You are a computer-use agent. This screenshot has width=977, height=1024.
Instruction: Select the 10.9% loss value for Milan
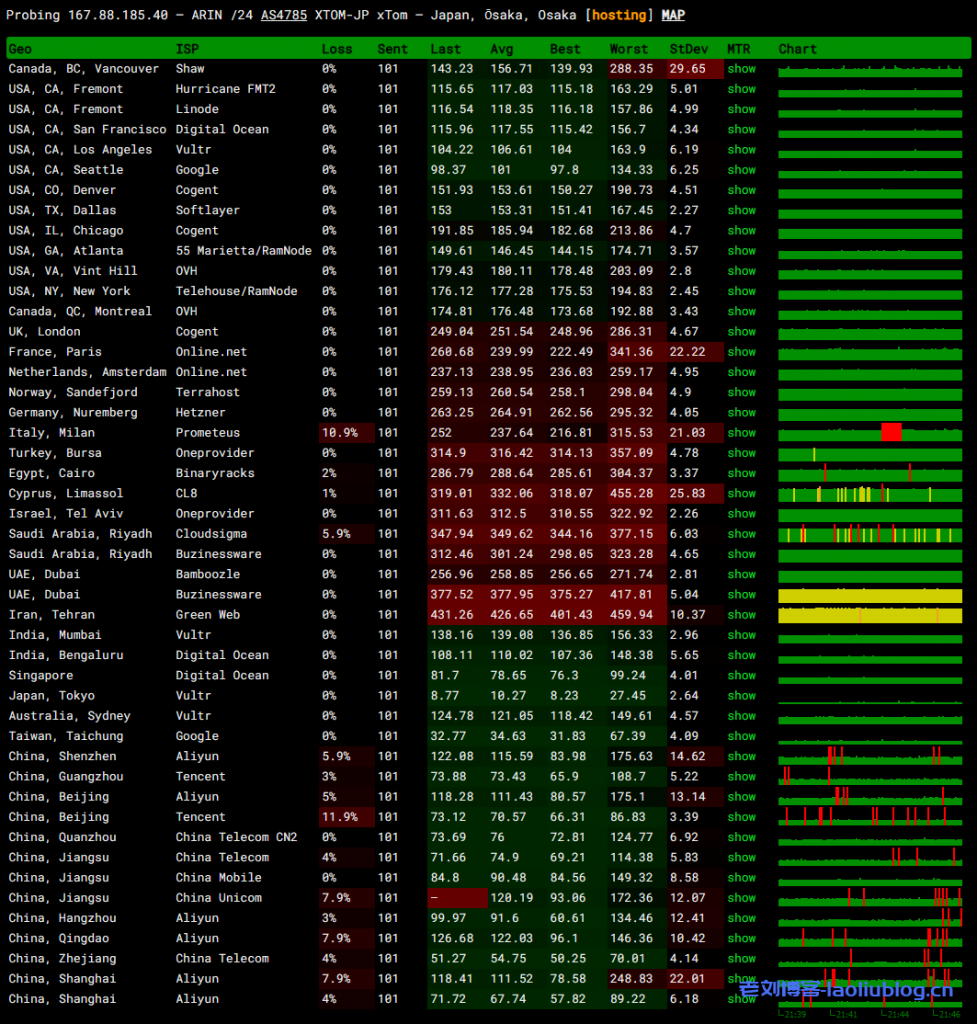click(340, 433)
